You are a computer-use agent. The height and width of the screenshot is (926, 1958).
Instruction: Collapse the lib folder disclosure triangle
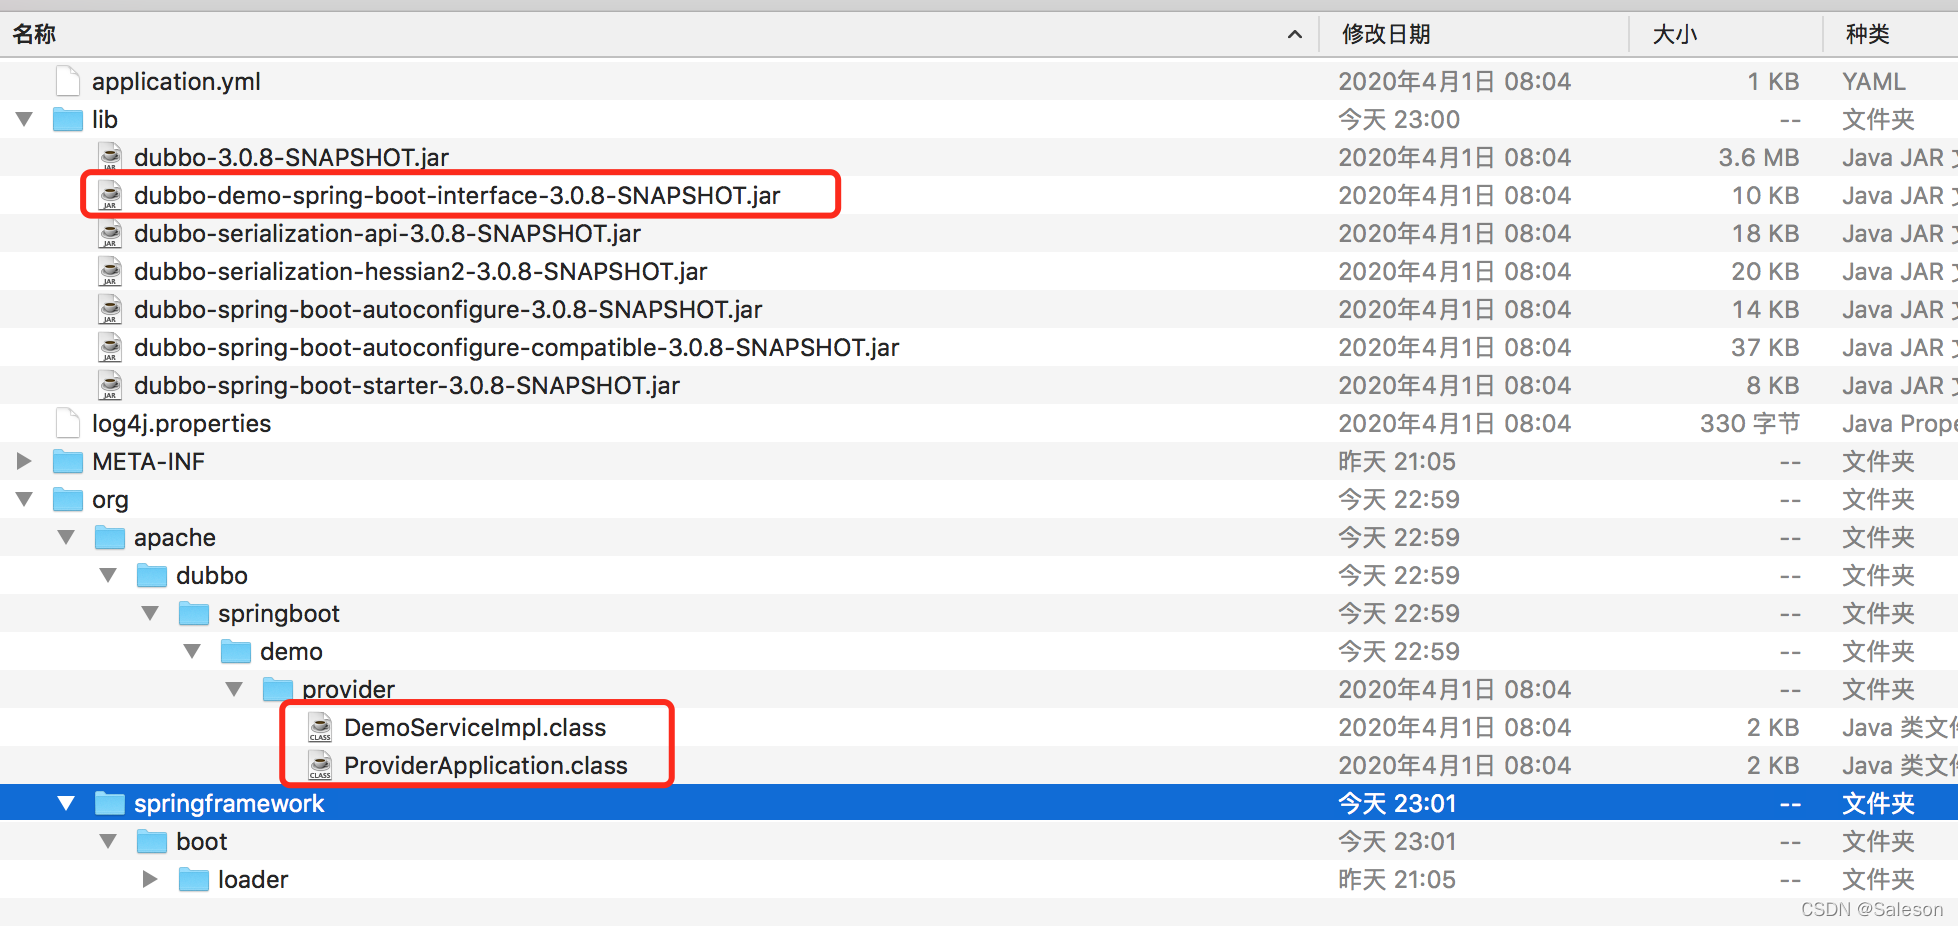(x=24, y=119)
